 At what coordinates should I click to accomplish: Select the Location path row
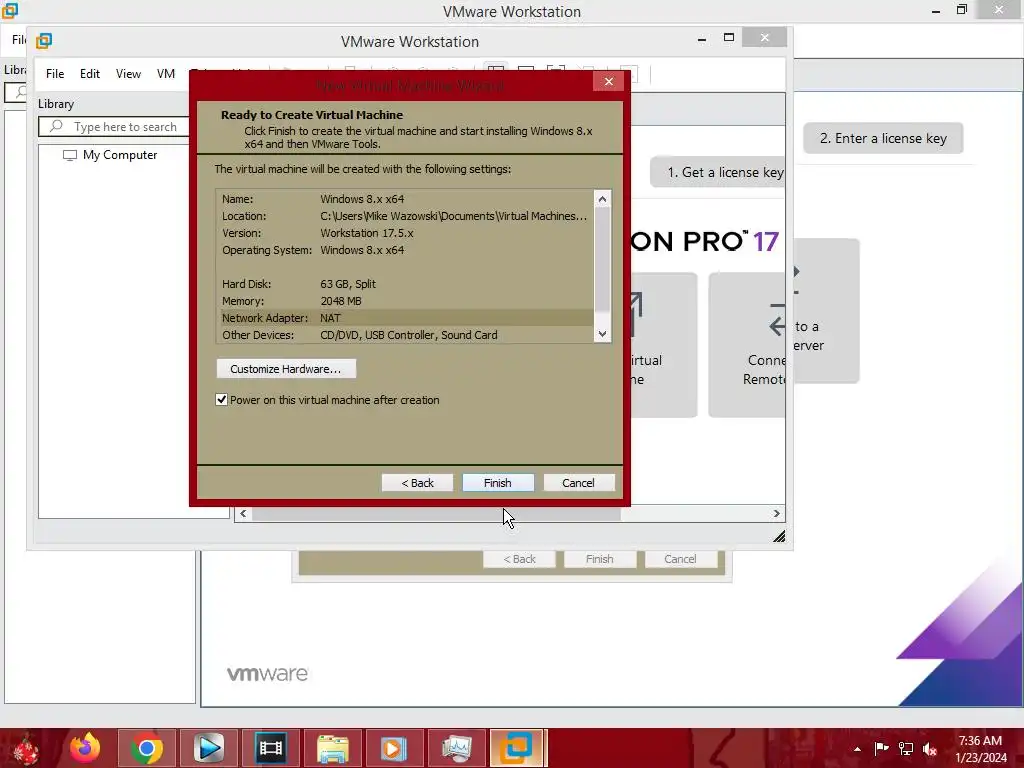pyautogui.click(x=406, y=216)
